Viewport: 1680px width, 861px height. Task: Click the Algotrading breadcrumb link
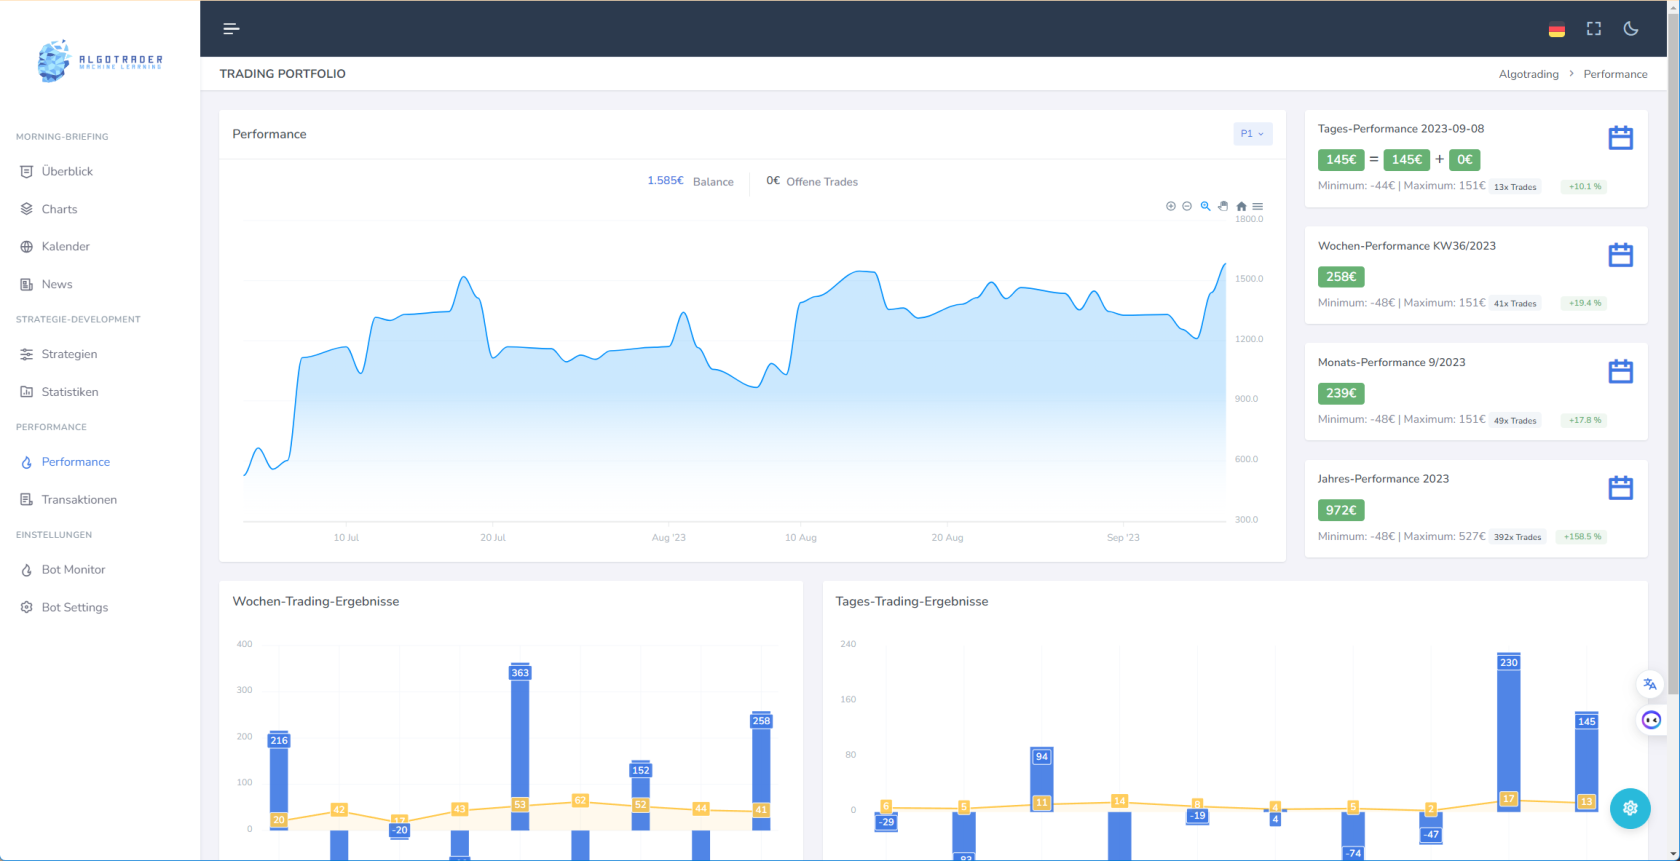pyautogui.click(x=1528, y=74)
